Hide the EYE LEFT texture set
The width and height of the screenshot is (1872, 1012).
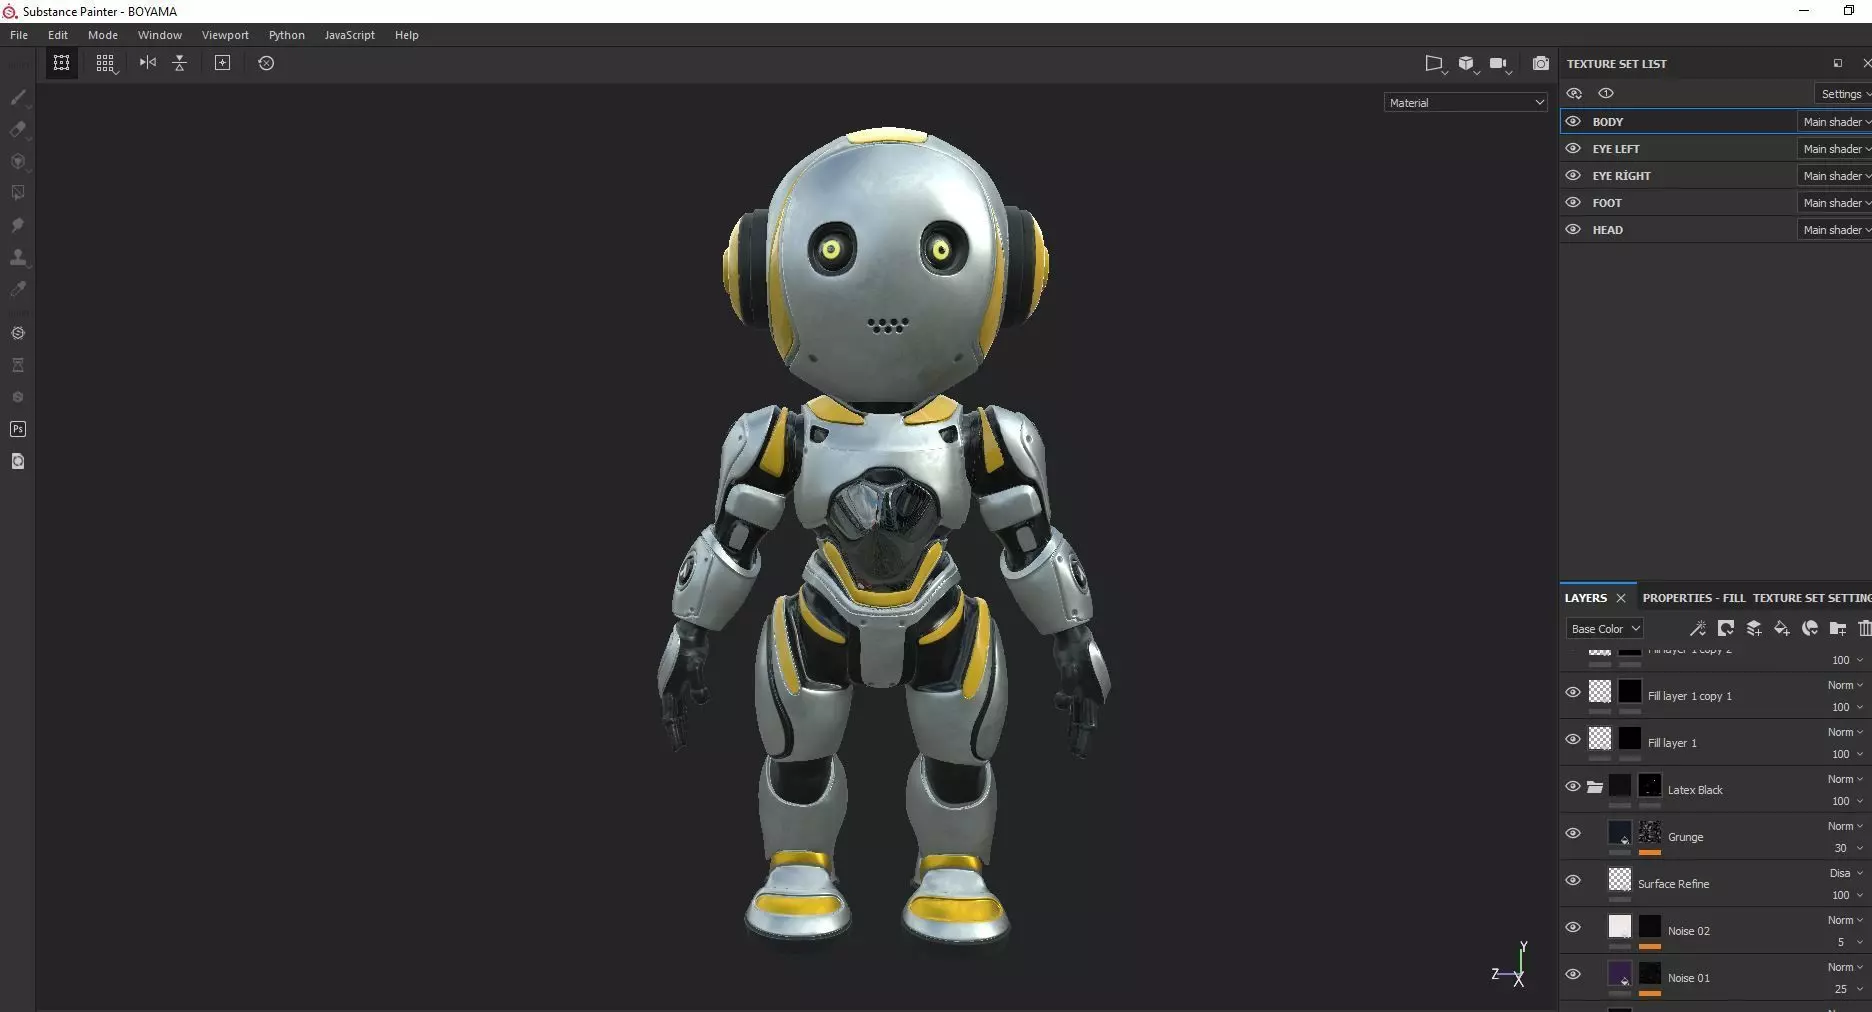(1573, 148)
